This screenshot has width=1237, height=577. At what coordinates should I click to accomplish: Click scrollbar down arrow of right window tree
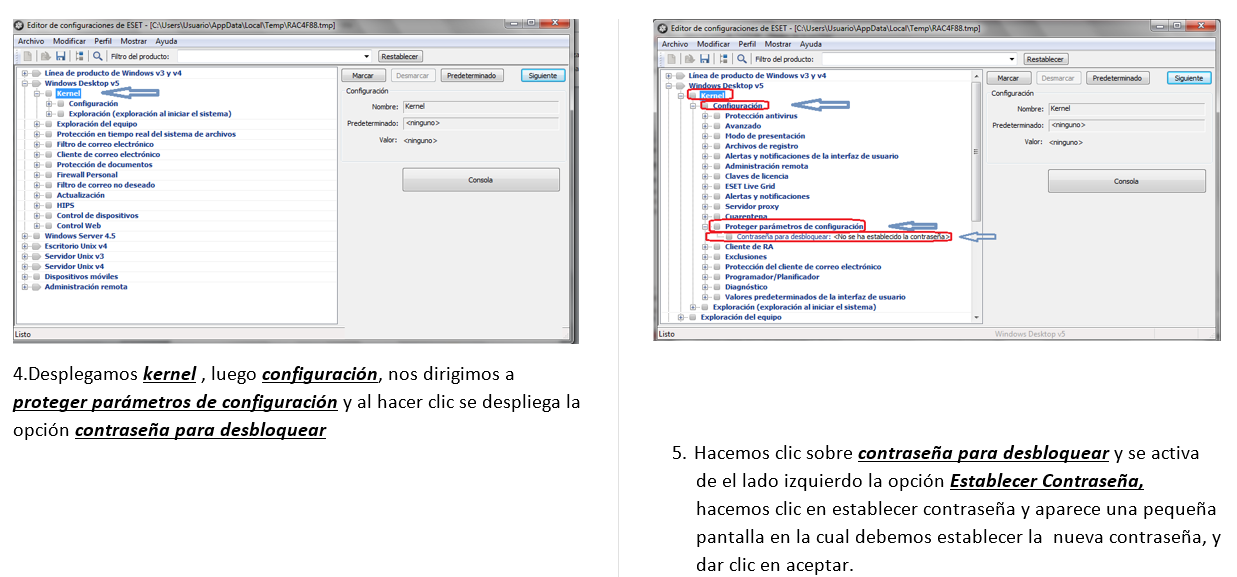977,317
